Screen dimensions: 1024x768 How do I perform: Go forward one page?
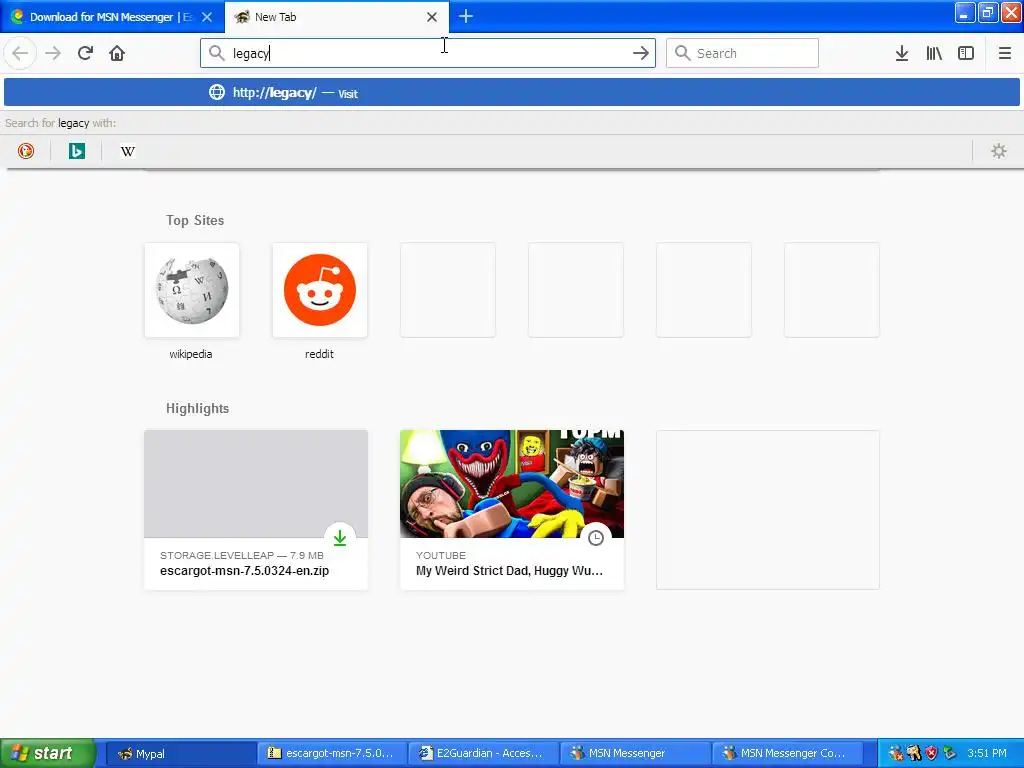click(x=53, y=53)
